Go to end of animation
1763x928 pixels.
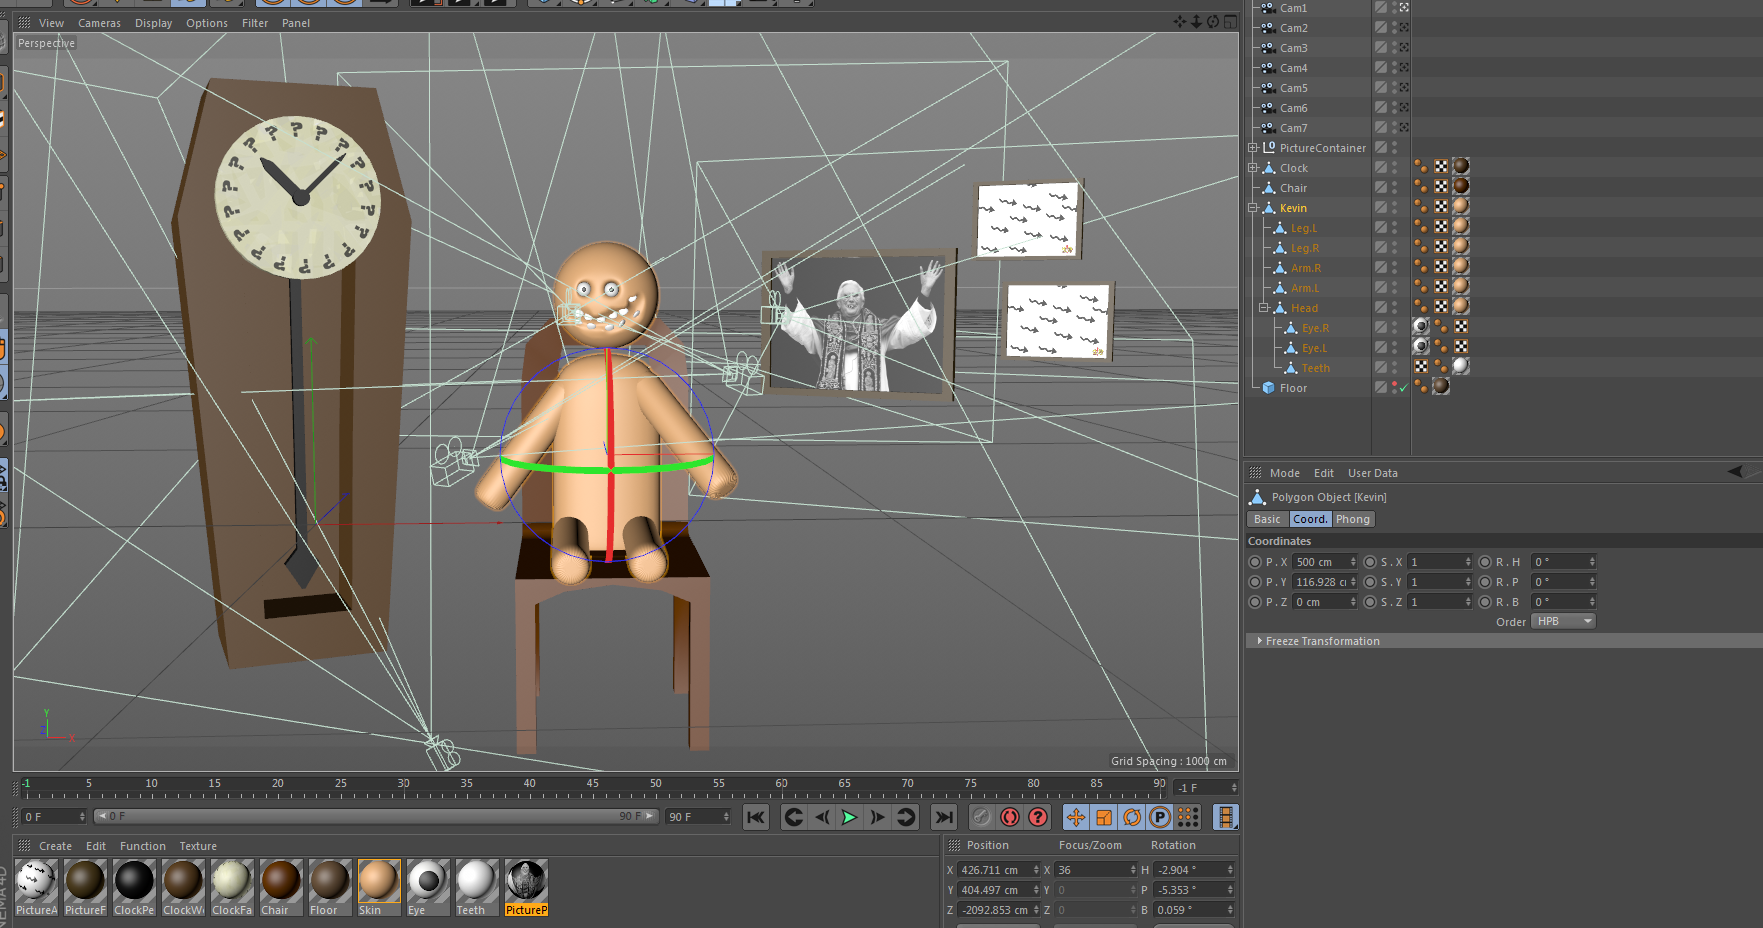click(x=943, y=817)
